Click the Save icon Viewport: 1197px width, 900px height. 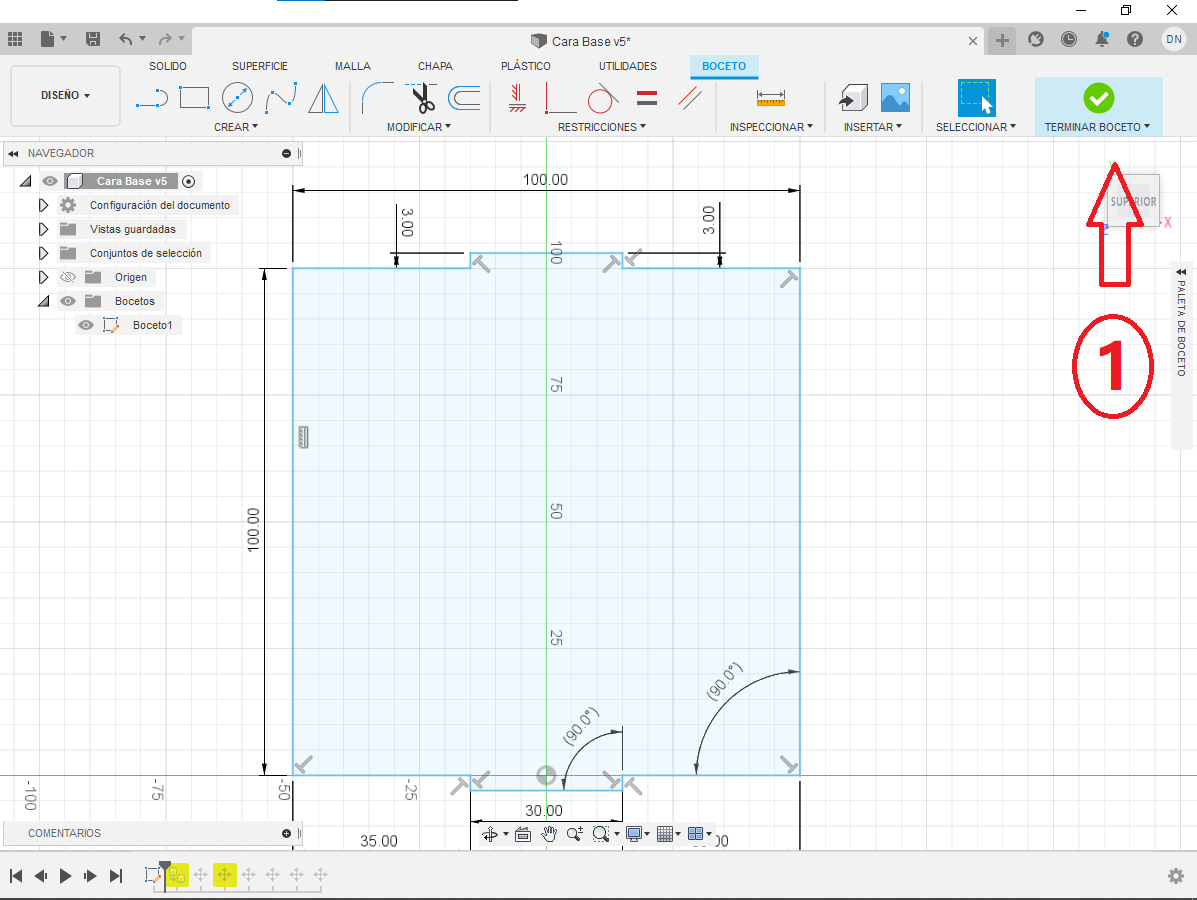click(x=93, y=39)
